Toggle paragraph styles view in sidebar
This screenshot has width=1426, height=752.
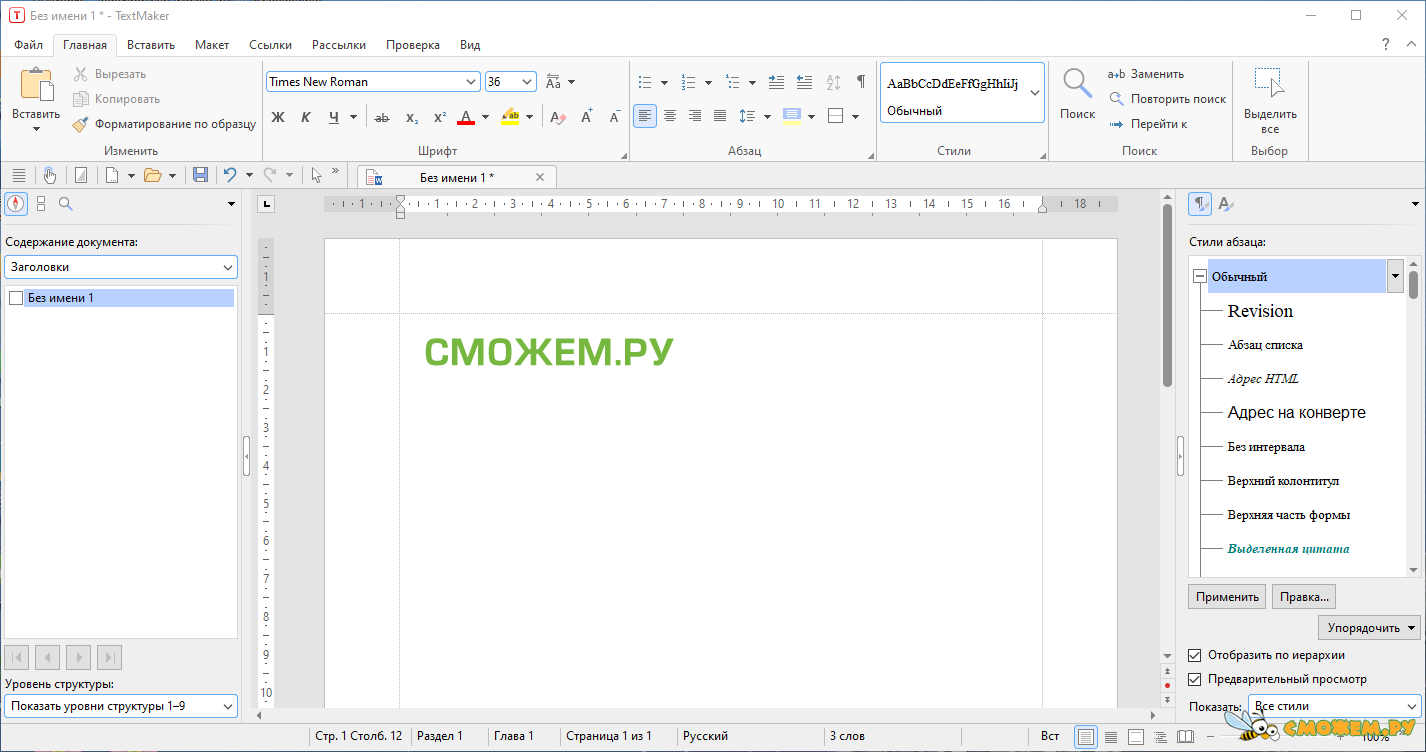click(1200, 204)
